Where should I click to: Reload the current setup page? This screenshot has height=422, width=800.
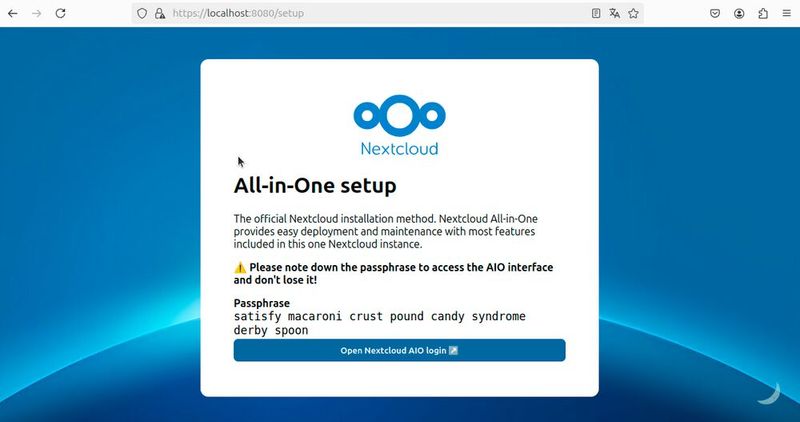click(60, 13)
